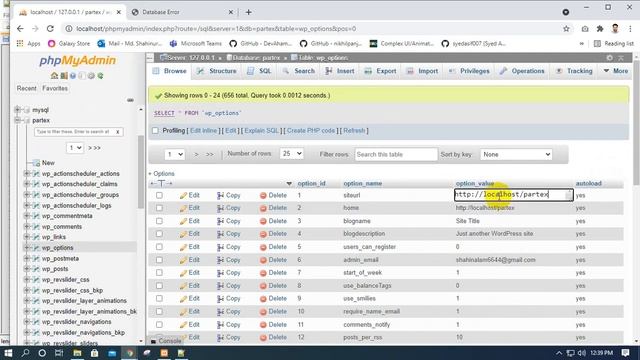Open page settings gear icon
Image resolution: width=640 pixels, height=360 pixels.
(x=609, y=58)
